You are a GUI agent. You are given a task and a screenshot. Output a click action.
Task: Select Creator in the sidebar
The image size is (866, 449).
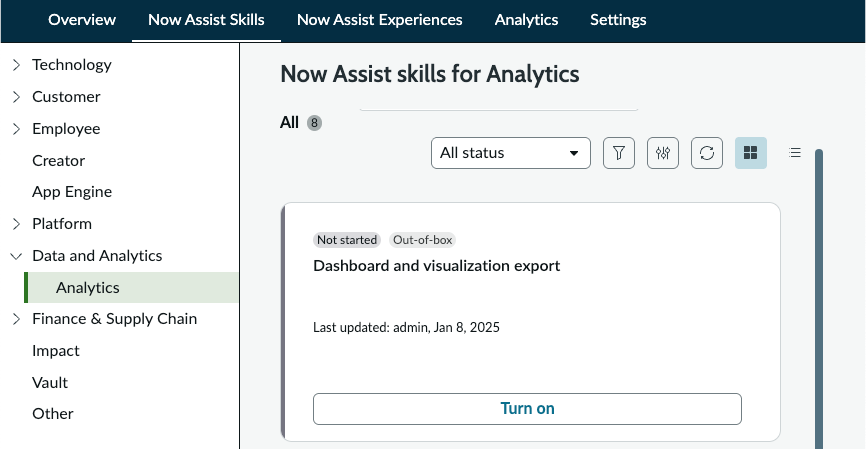pyautogui.click(x=59, y=161)
